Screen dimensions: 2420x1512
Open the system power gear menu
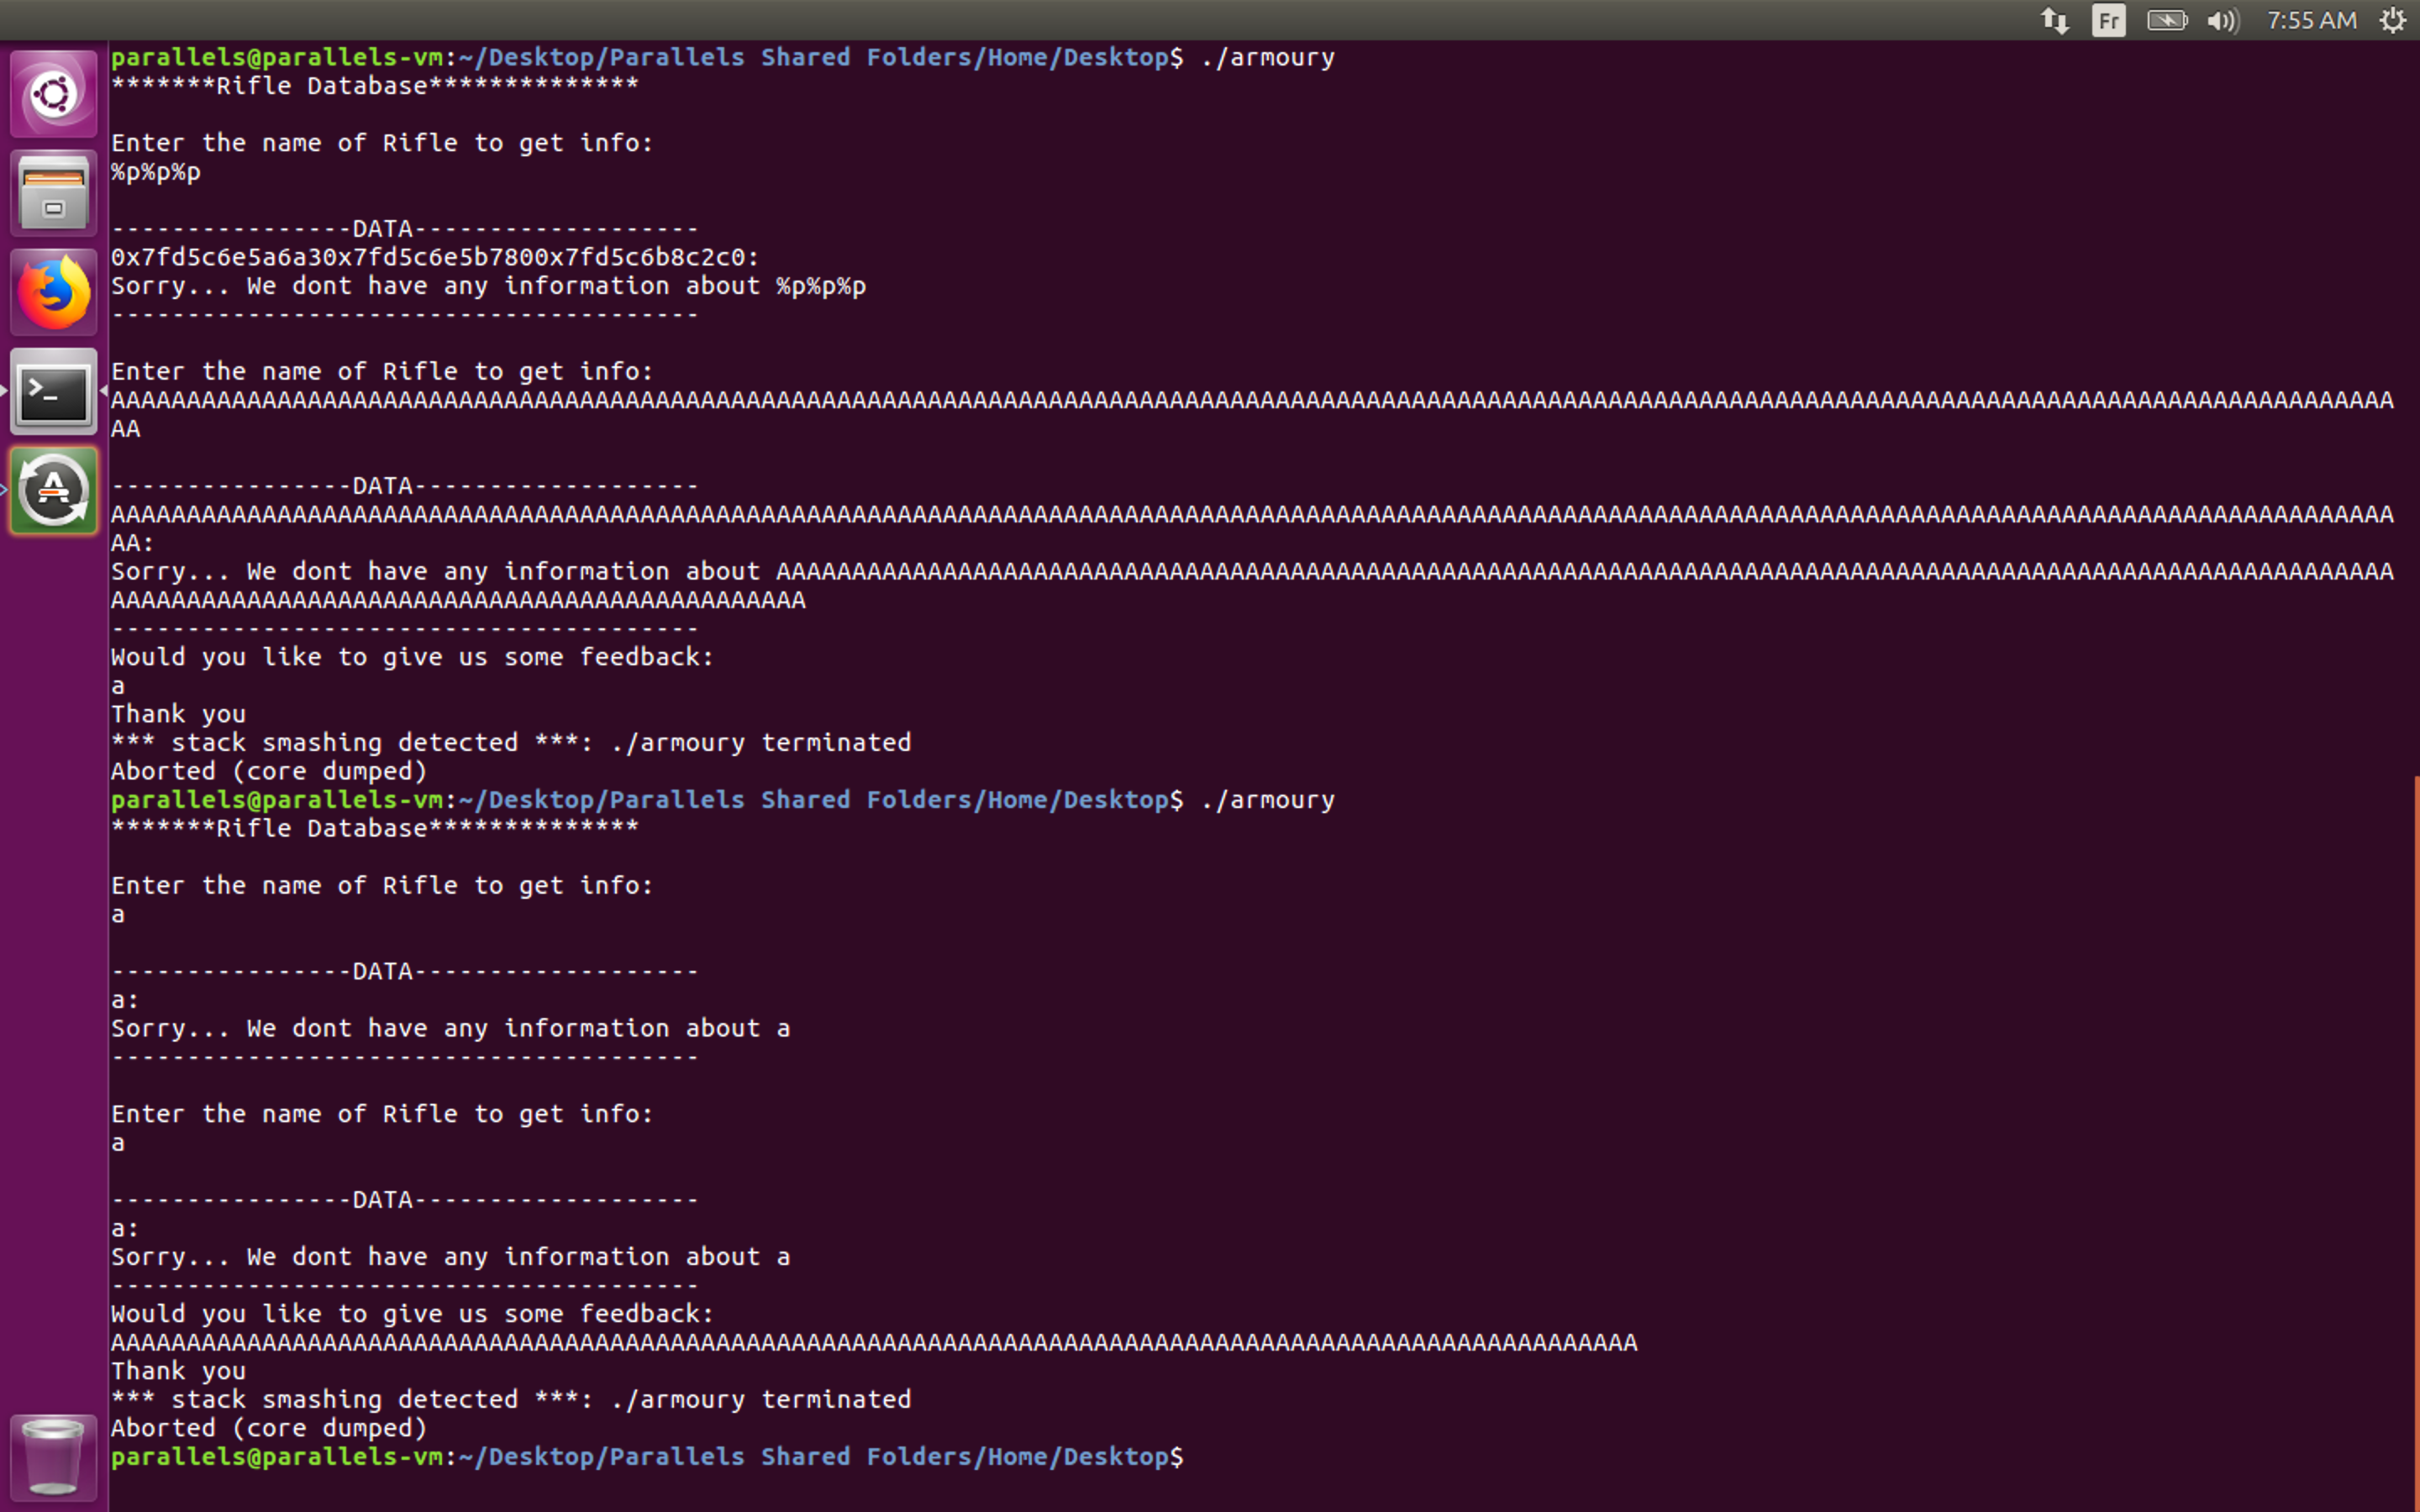(2392, 20)
